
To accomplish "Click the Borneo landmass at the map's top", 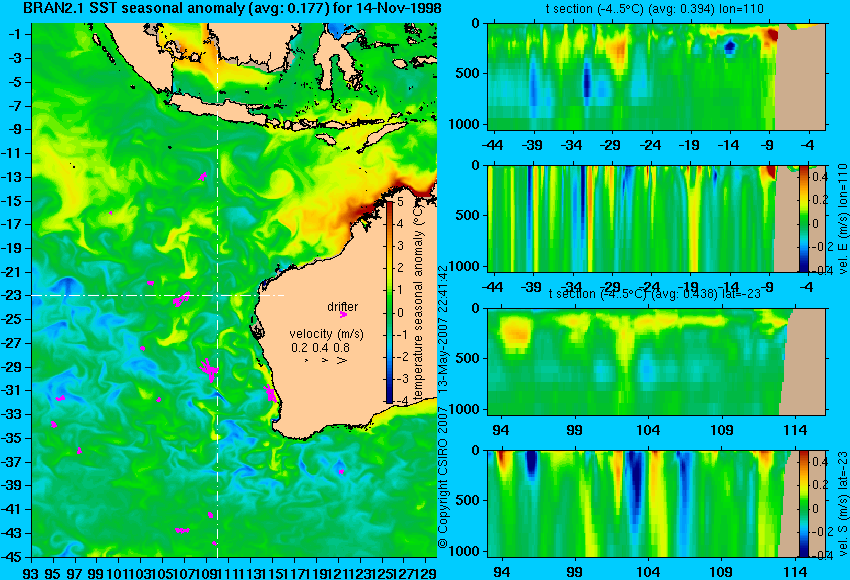I will [x=255, y=46].
